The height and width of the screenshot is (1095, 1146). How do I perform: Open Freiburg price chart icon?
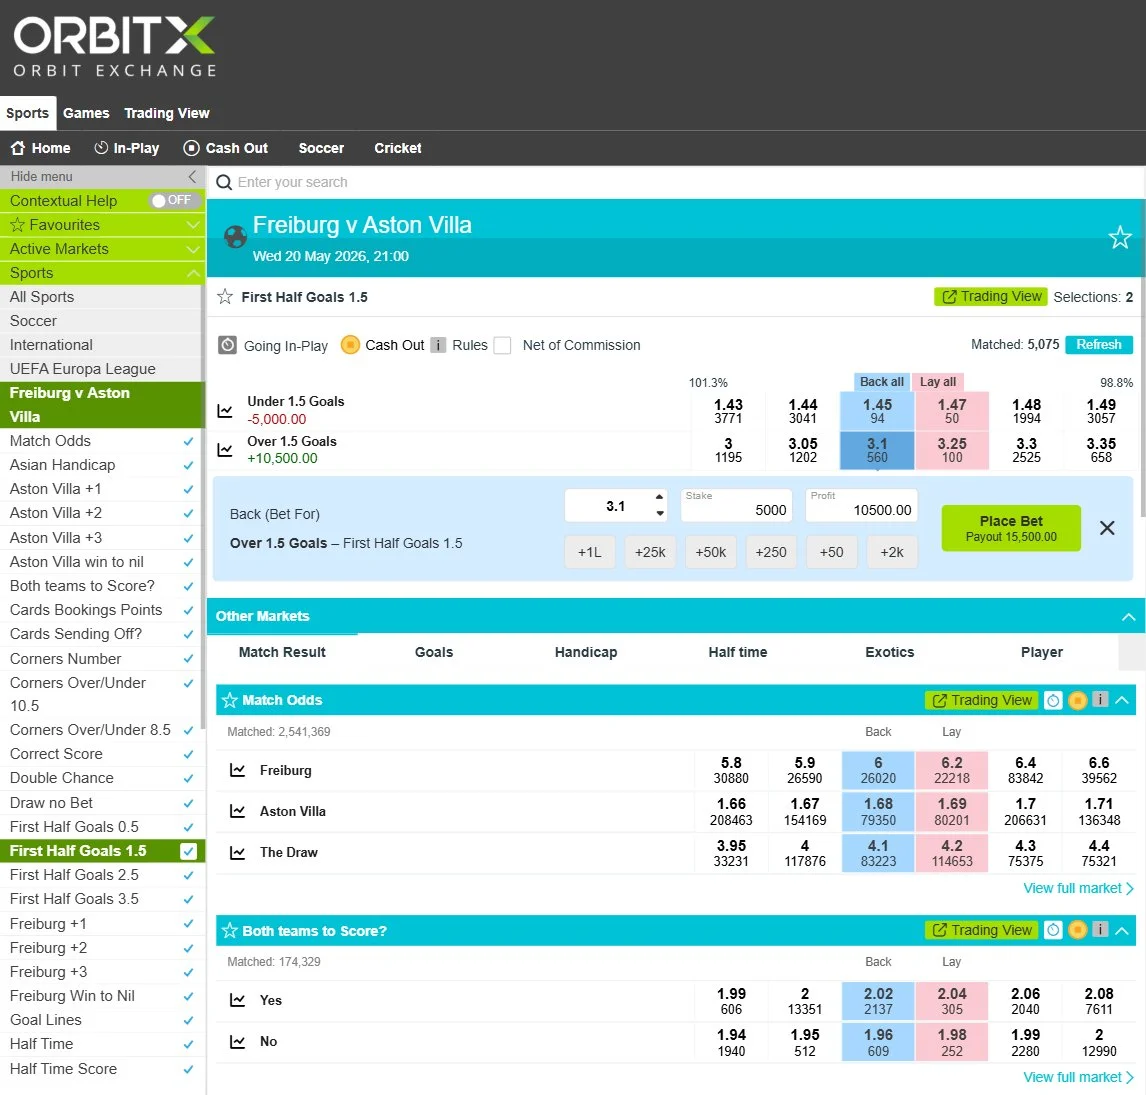pos(238,770)
